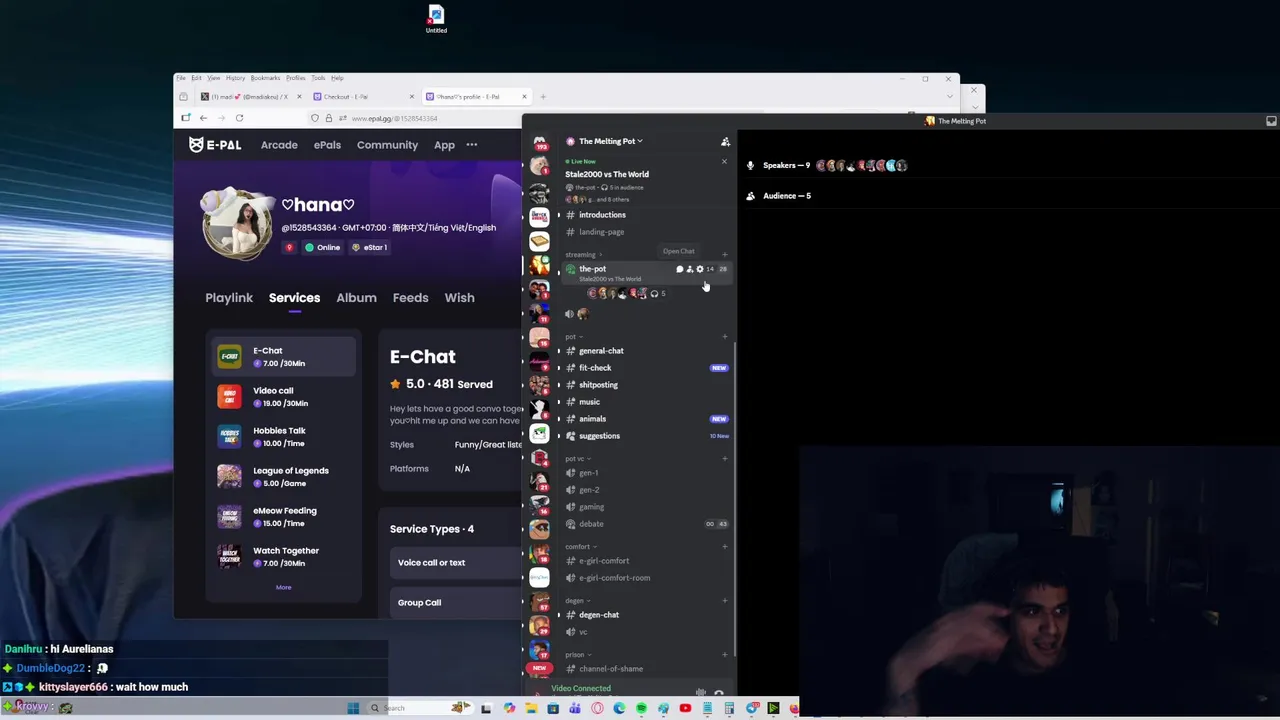Click E-Pal logo in site header
The image size is (1280, 720).
tap(215, 145)
